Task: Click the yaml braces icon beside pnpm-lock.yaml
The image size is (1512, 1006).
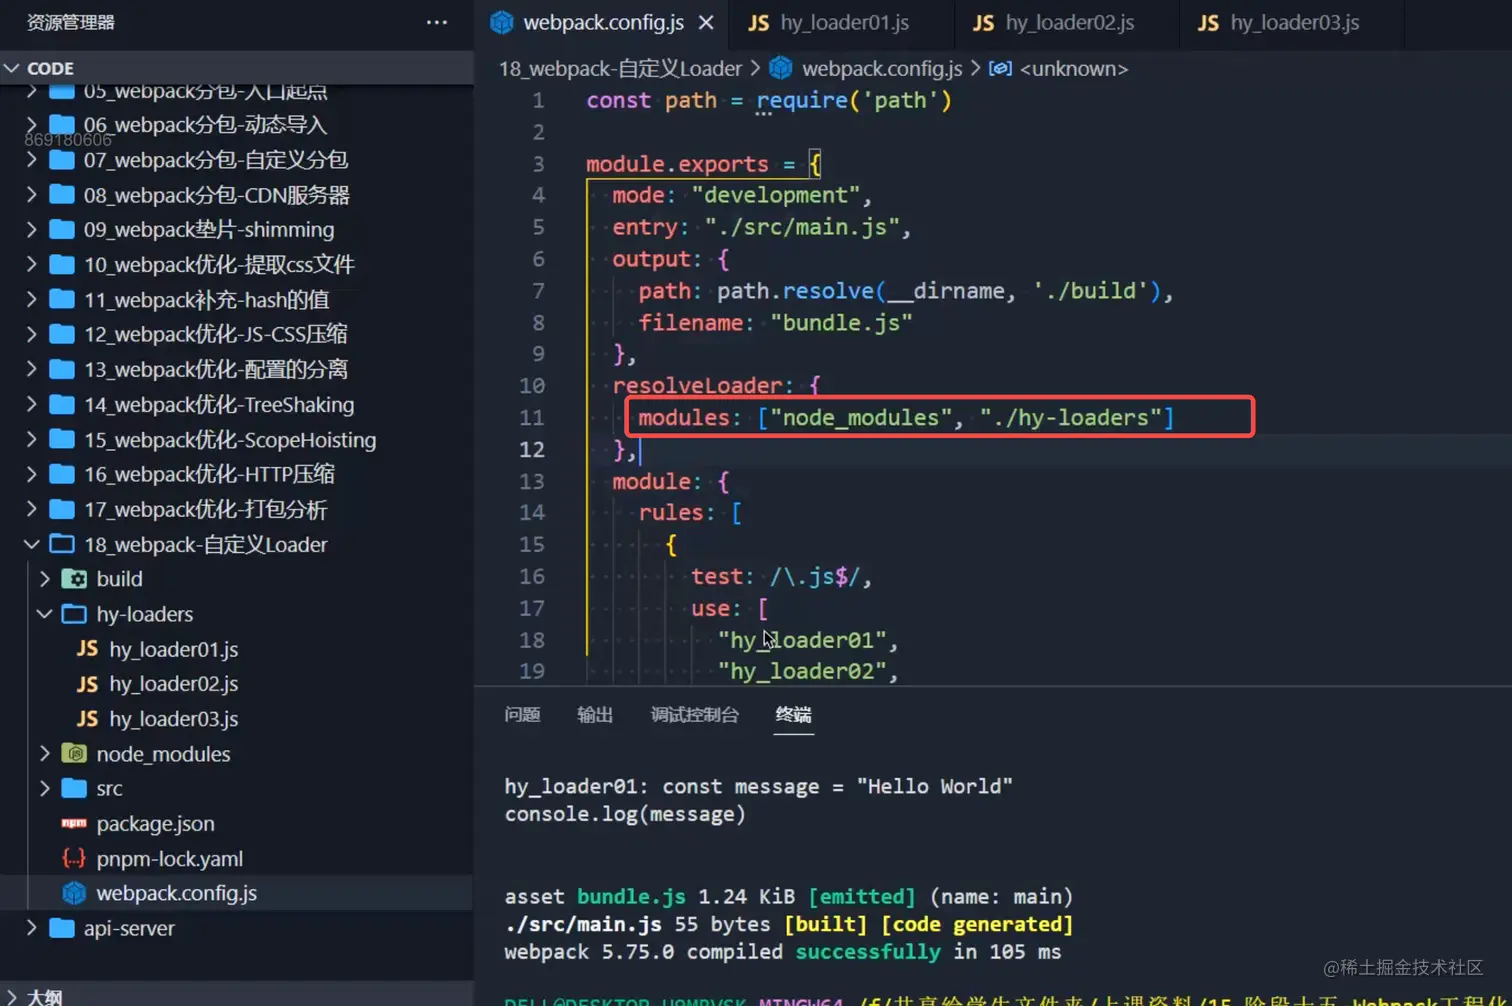Action: click(x=74, y=859)
